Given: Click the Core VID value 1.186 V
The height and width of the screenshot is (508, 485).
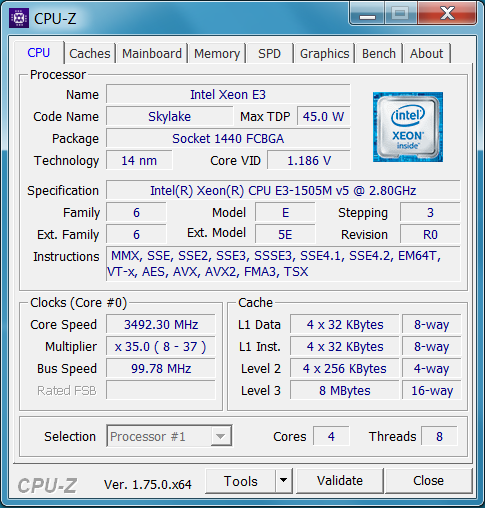Looking at the screenshot, I should 309,160.
